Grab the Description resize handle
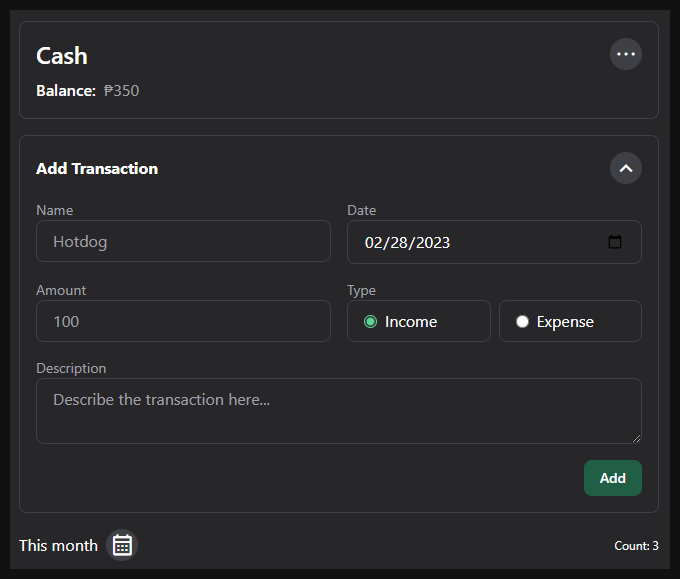Screen dimensions: 680x579 coord(636,438)
